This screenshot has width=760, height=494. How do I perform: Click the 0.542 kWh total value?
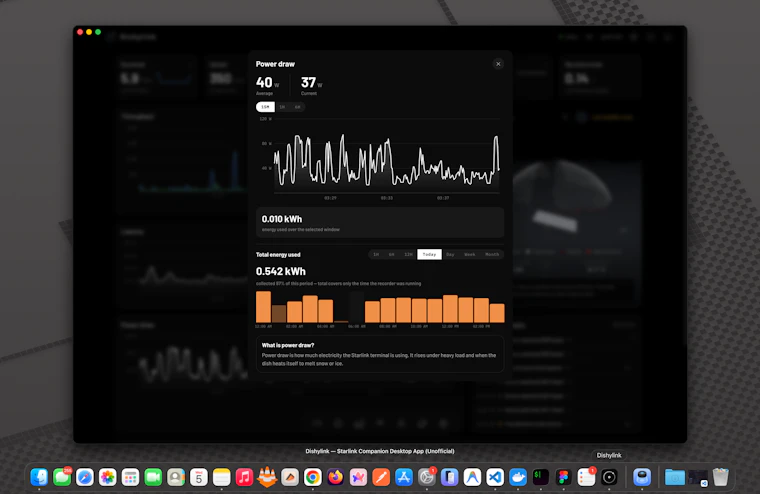(x=281, y=271)
